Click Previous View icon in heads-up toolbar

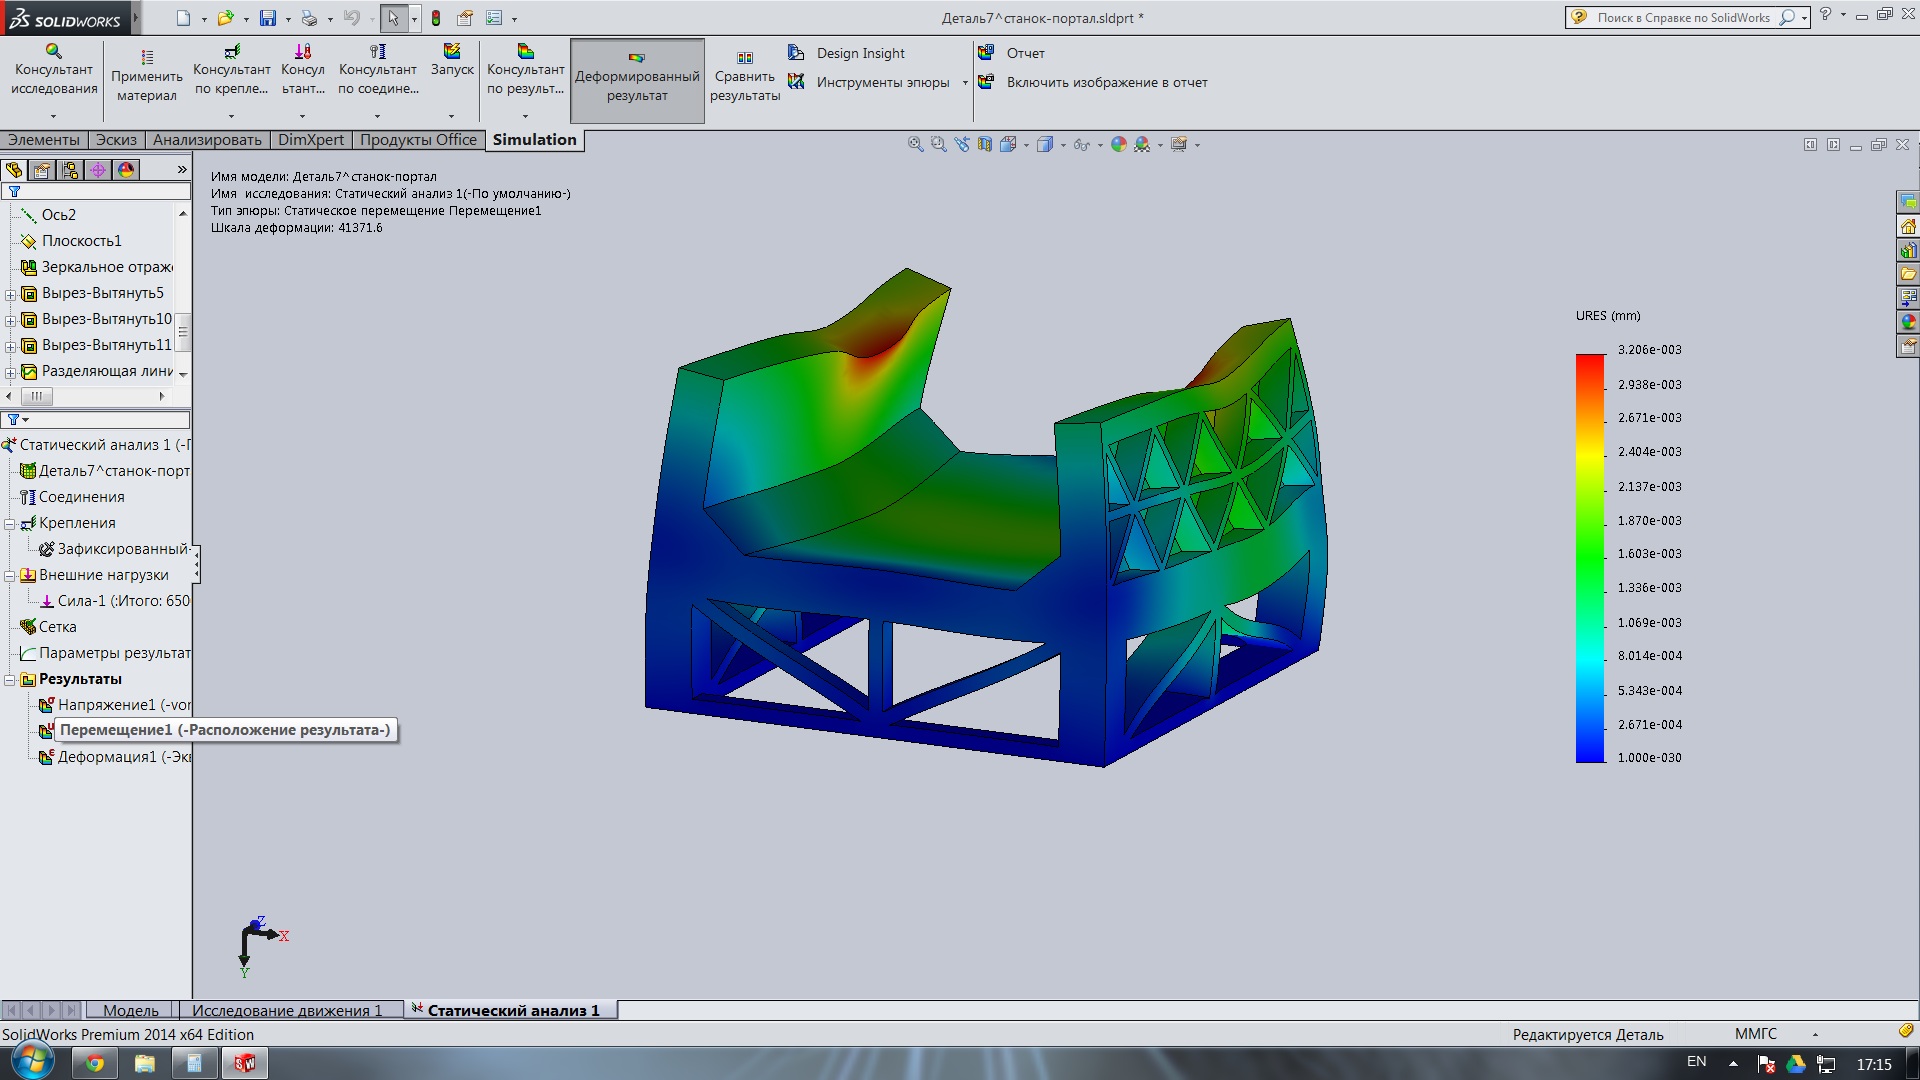(x=962, y=145)
